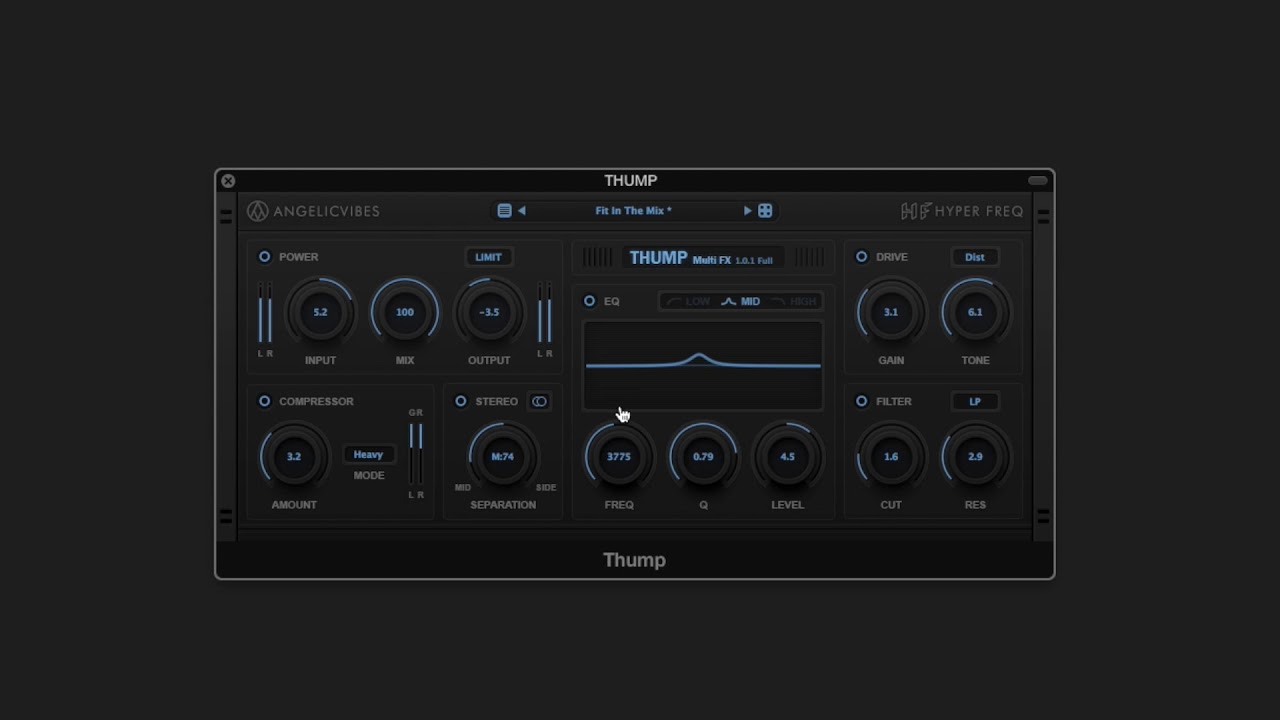Click the AngelicVibes logo
This screenshot has height=720, width=1280.
point(314,211)
